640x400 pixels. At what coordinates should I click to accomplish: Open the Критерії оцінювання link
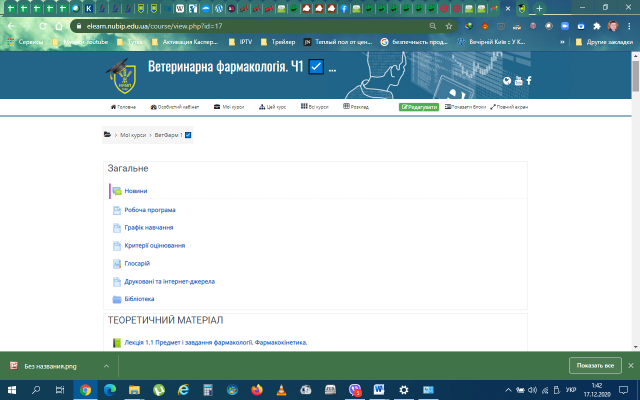point(154,245)
